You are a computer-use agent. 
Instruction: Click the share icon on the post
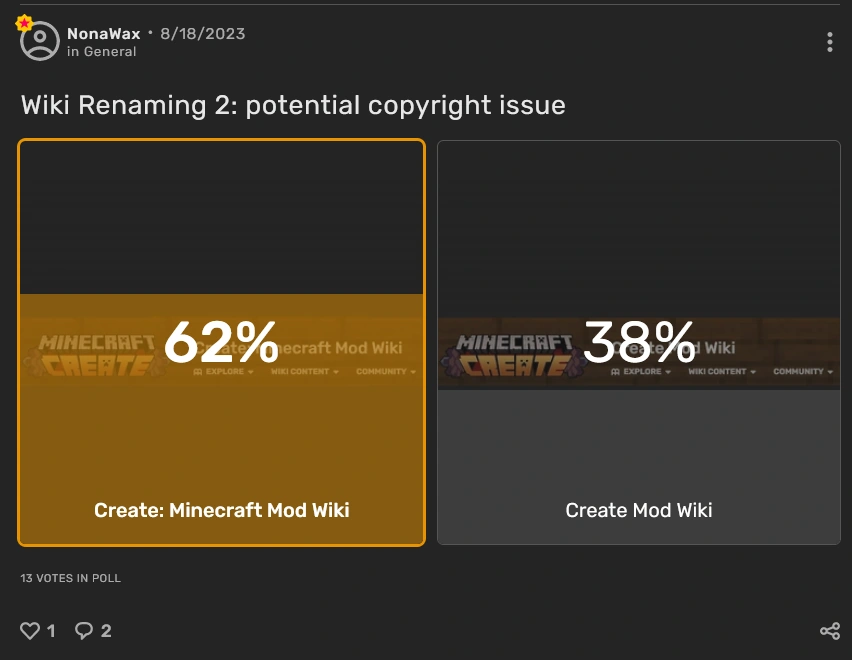tap(830, 631)
